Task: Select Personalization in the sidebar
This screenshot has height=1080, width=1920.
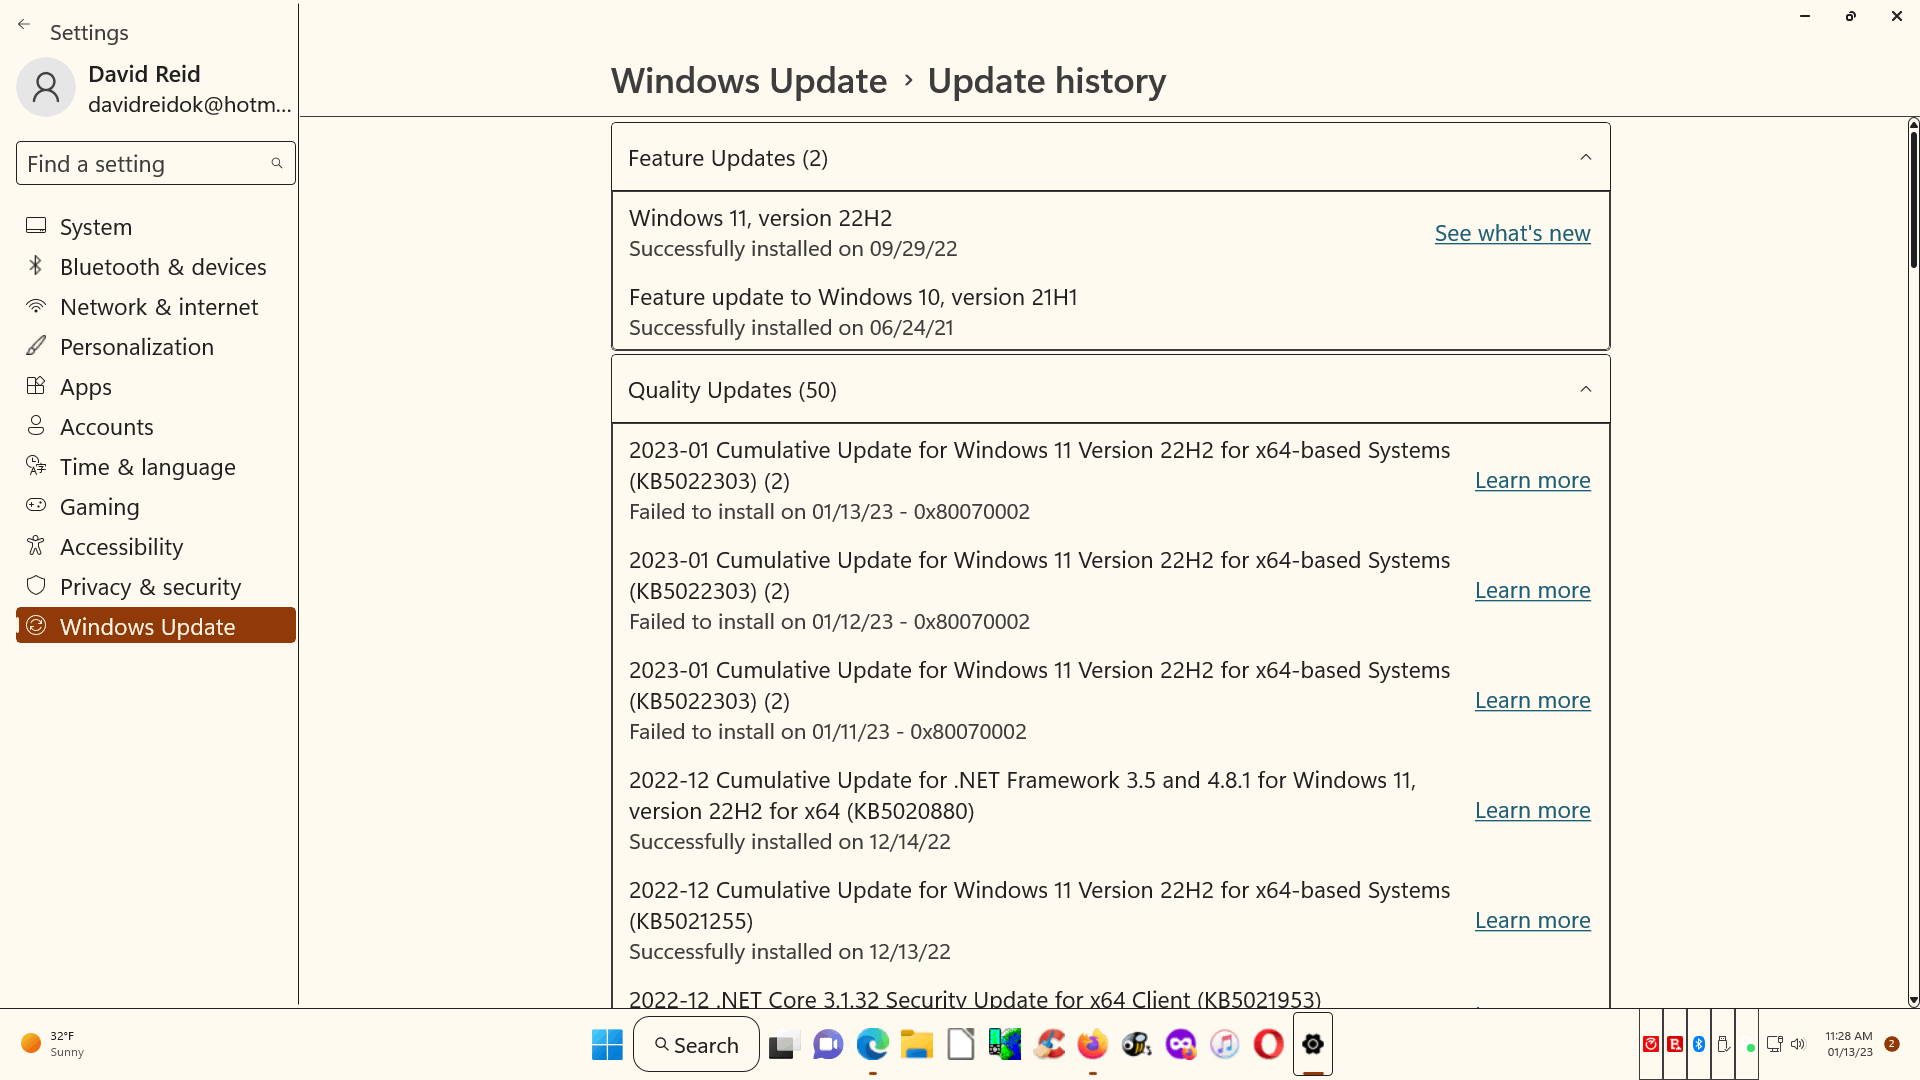Action: pyautogui.click(x=136, y=347)
